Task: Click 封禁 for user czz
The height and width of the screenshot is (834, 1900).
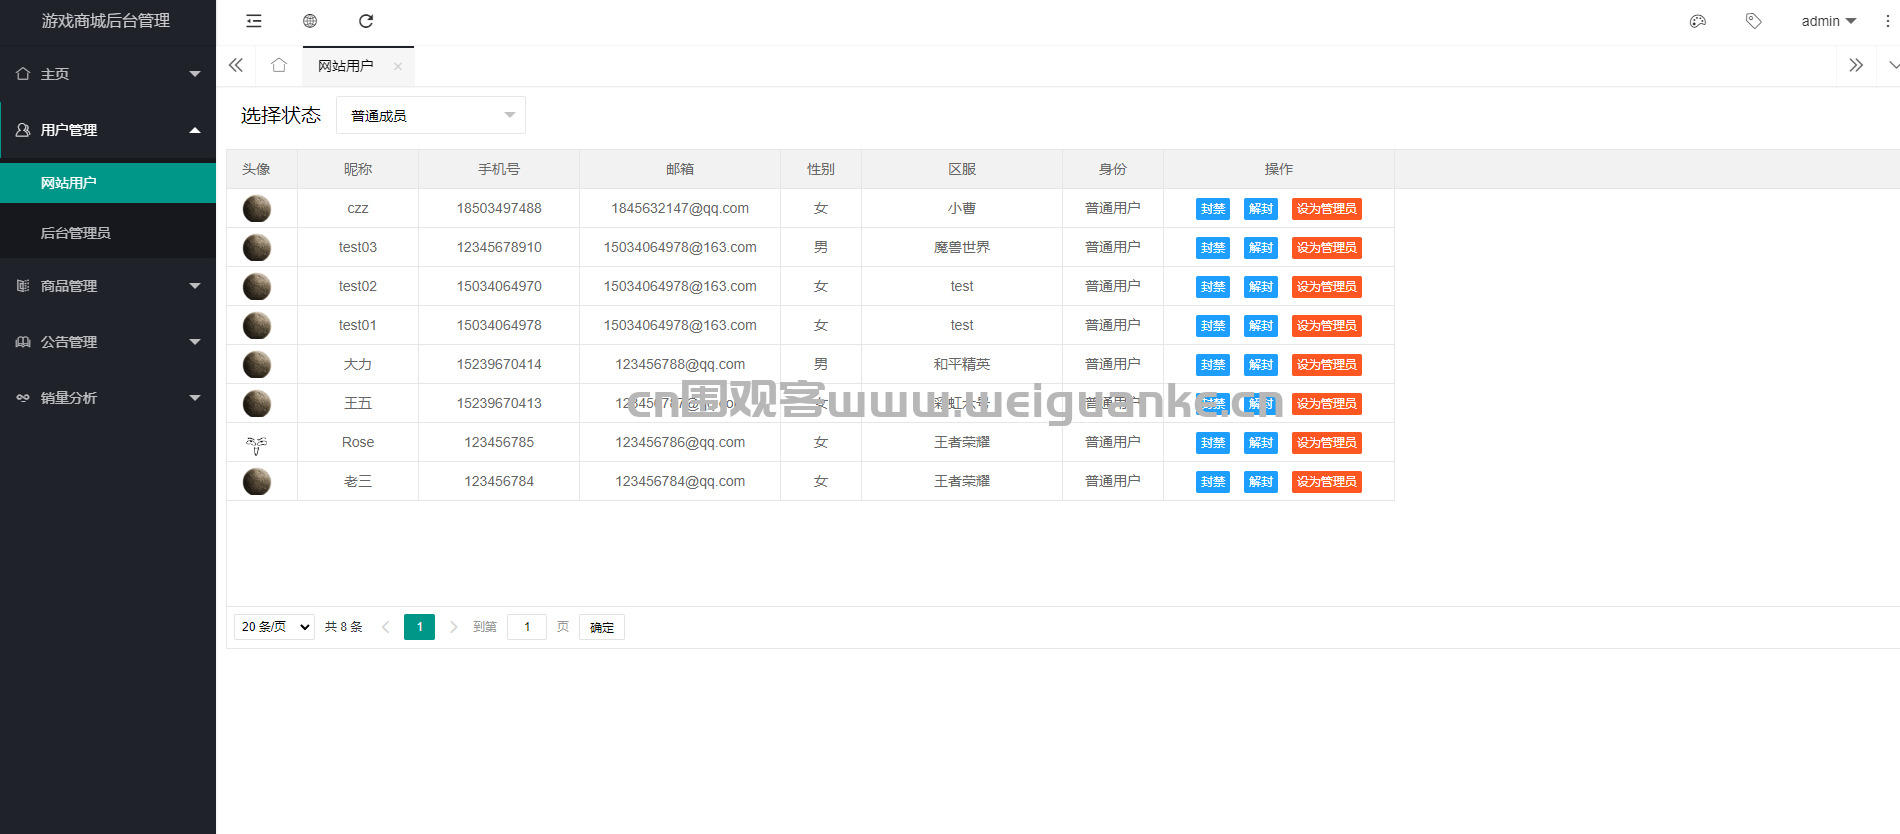Action: pos(1213,209)
